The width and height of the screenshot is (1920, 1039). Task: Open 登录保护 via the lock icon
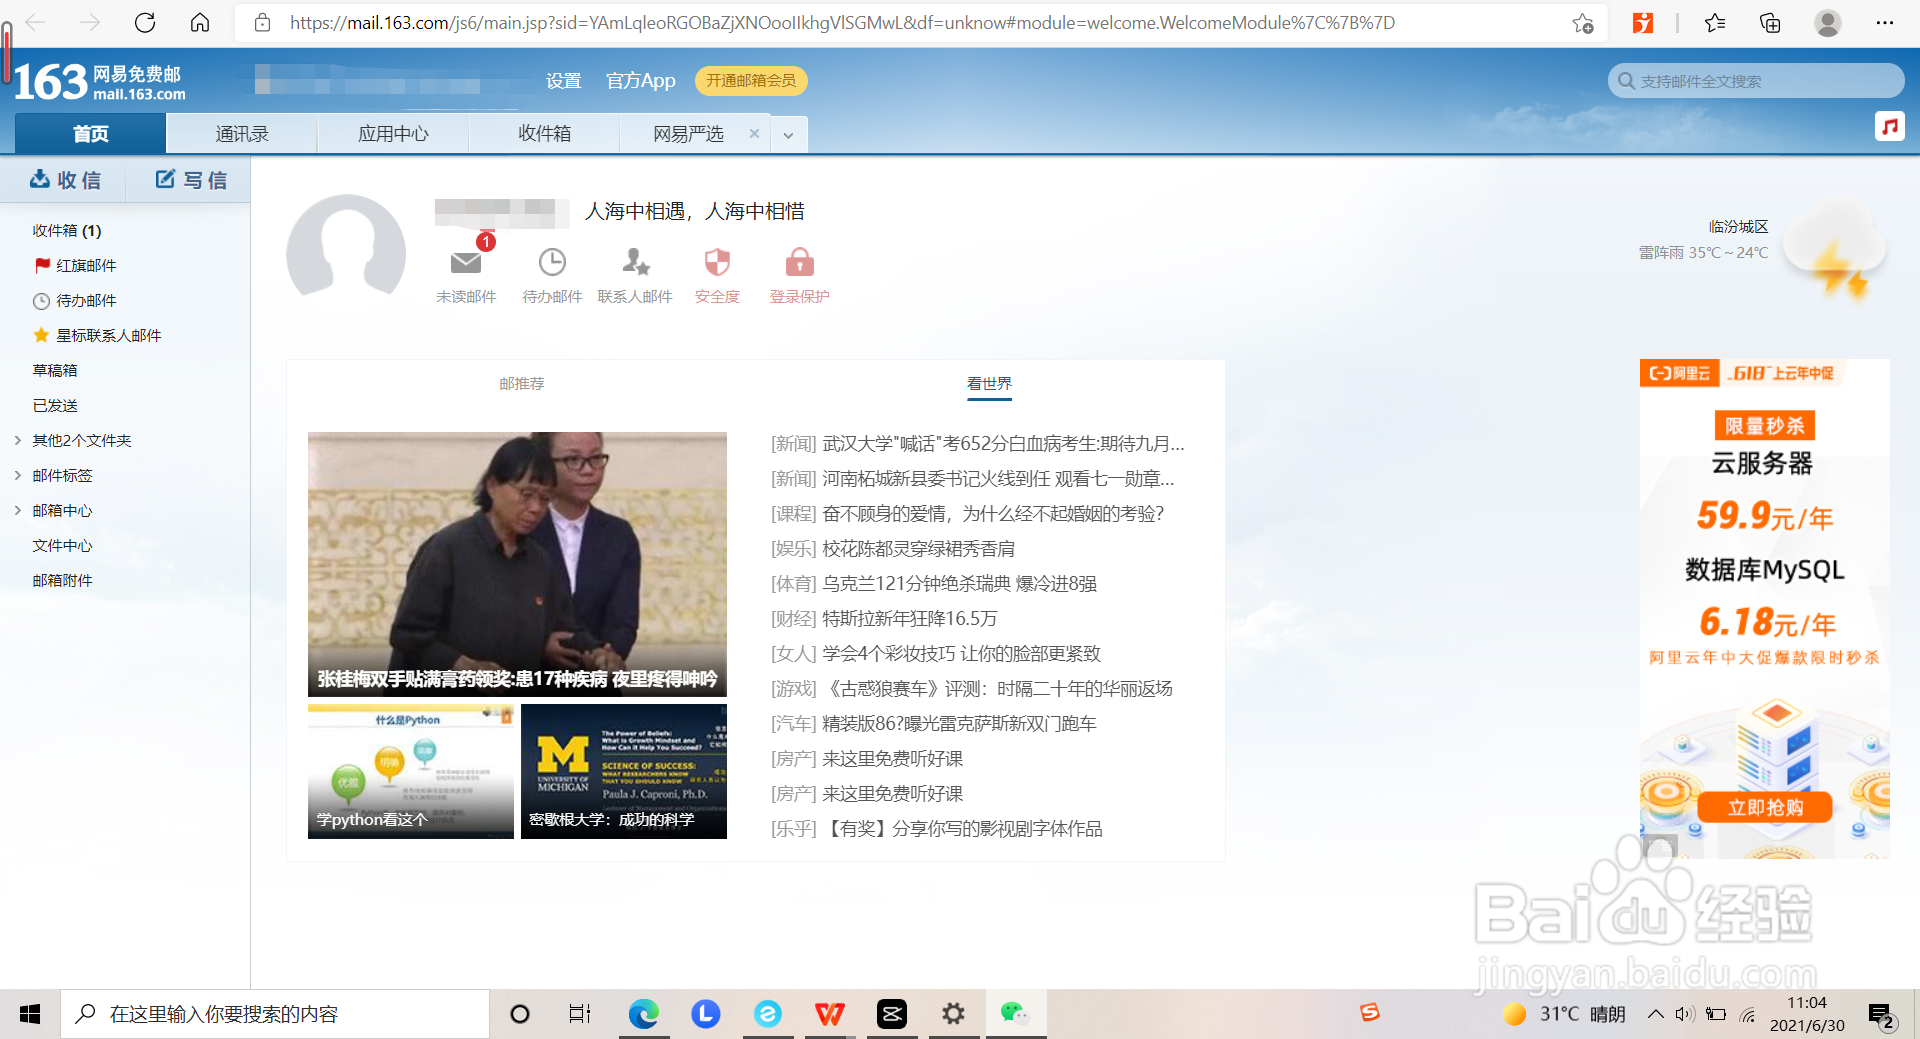(x=799, y=263)
